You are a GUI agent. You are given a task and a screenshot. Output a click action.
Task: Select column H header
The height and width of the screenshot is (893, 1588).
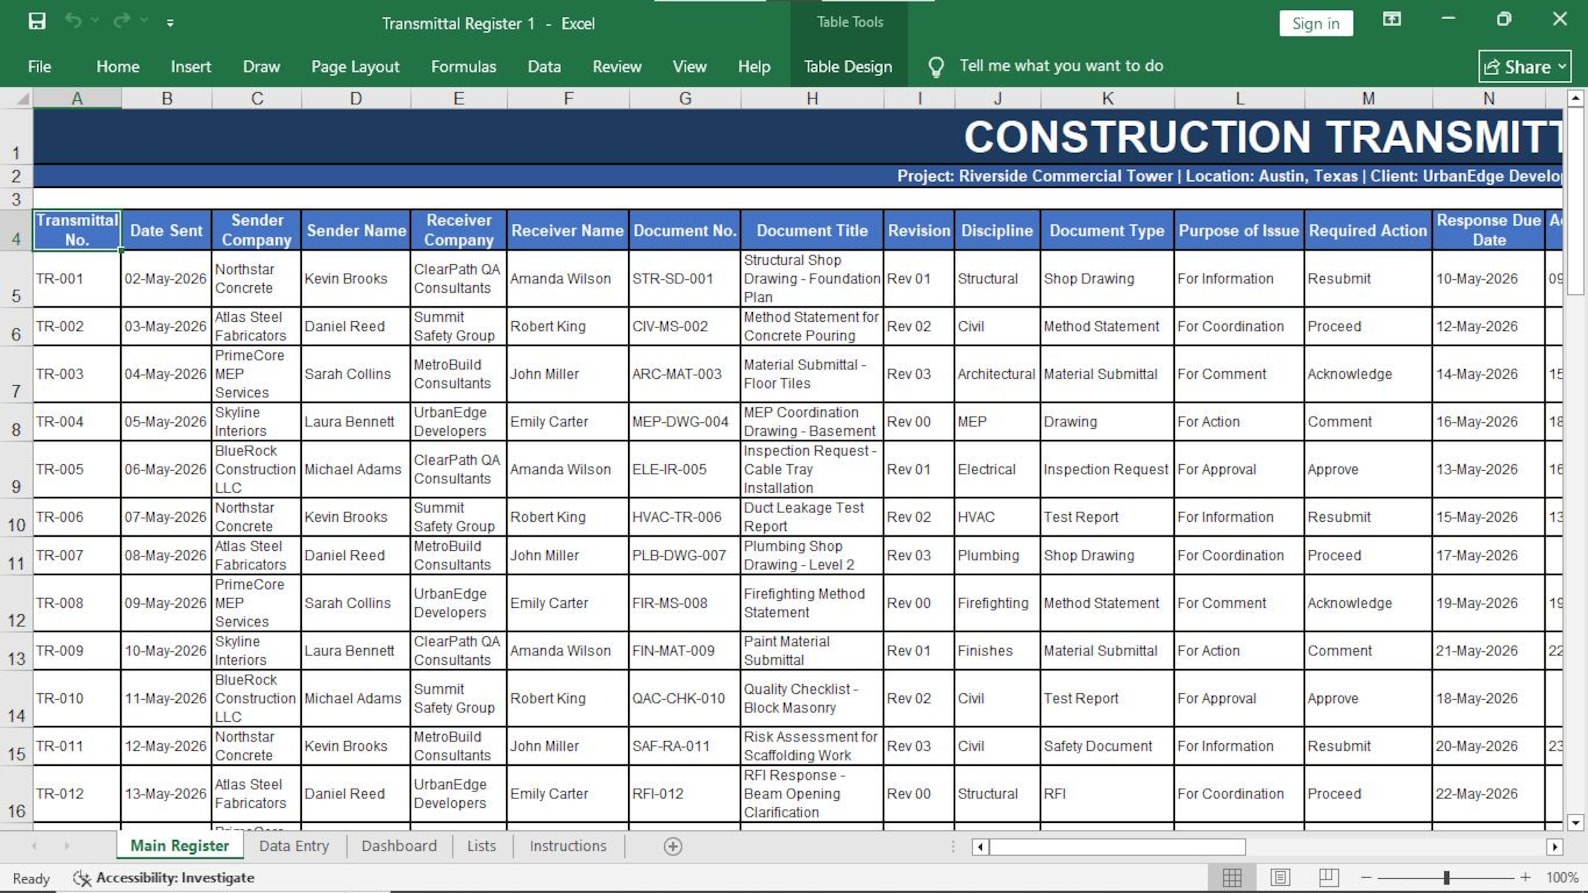coord(812,98)
